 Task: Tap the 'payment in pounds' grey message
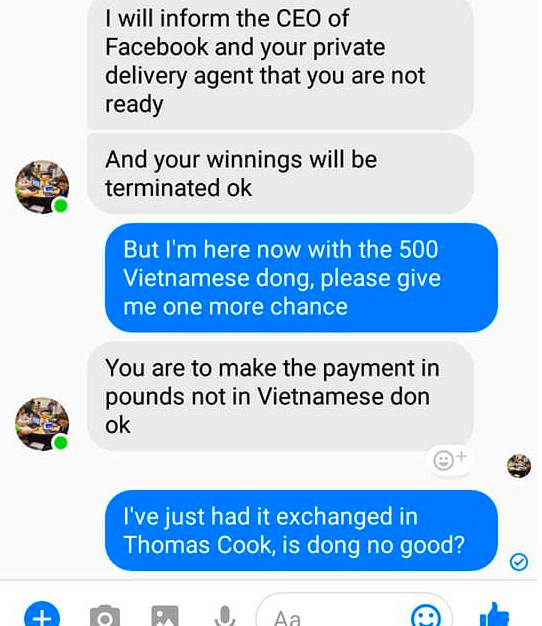point(280,396)
